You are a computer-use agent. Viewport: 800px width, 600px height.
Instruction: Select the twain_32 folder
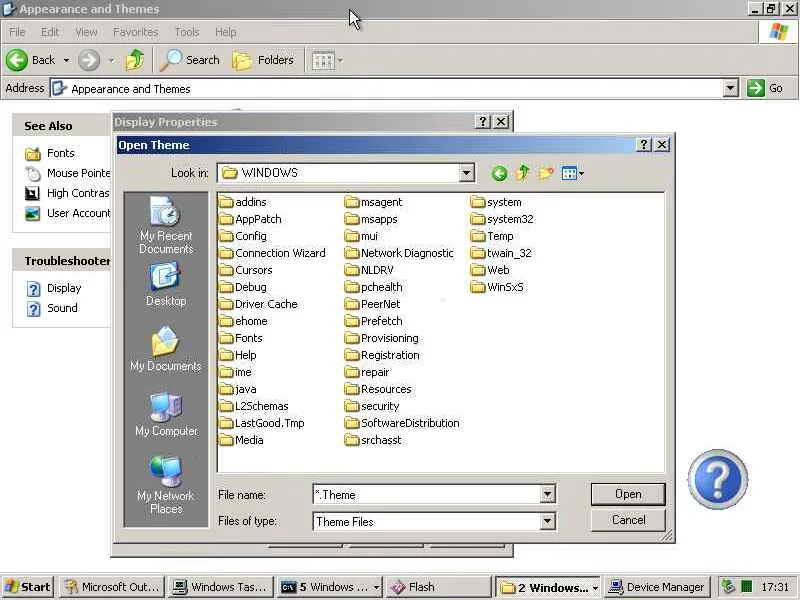click(x=501, y=253)
